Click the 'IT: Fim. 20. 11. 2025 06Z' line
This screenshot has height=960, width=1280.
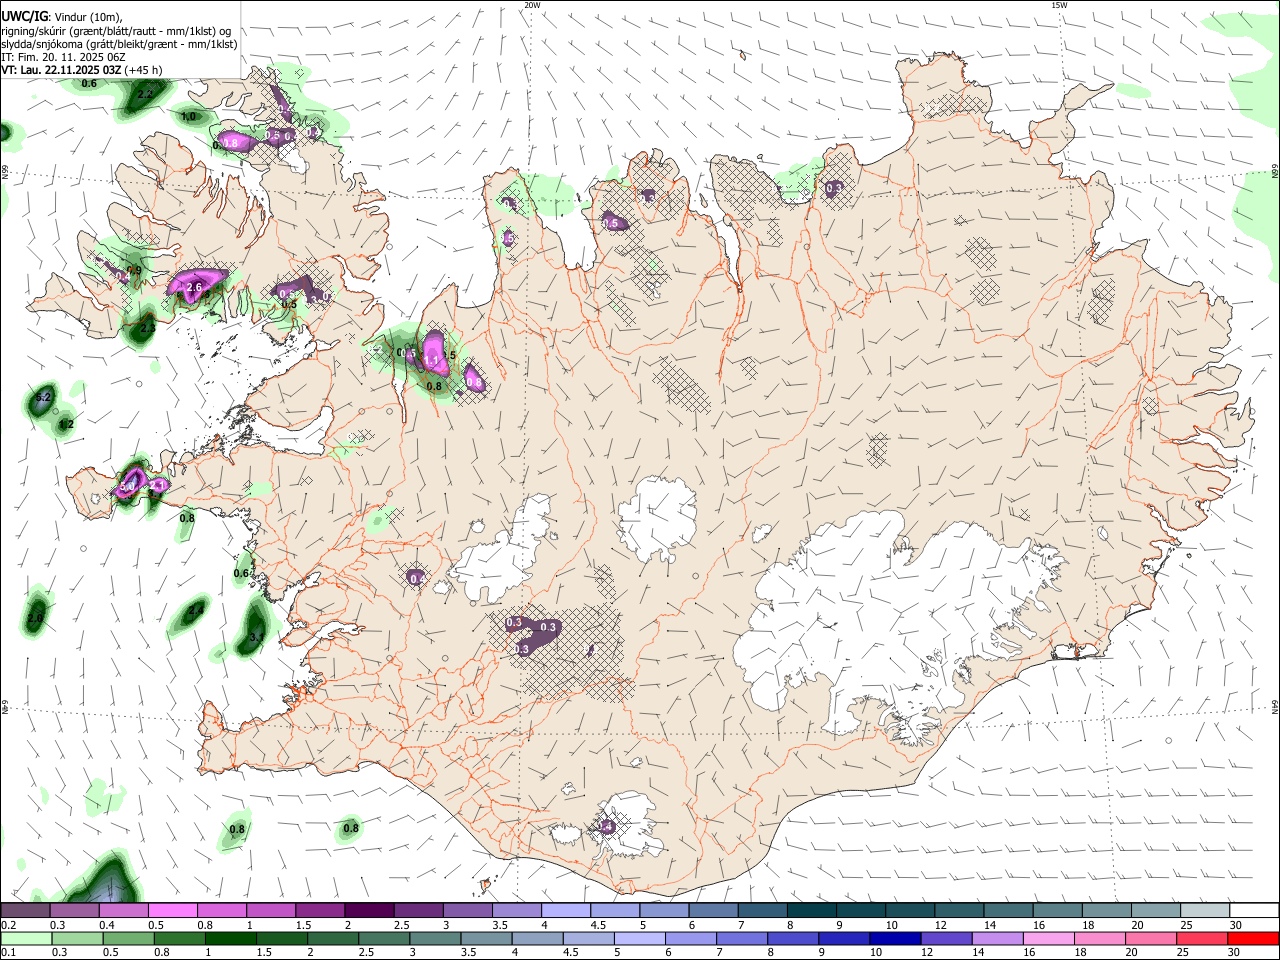pos(64,57)
